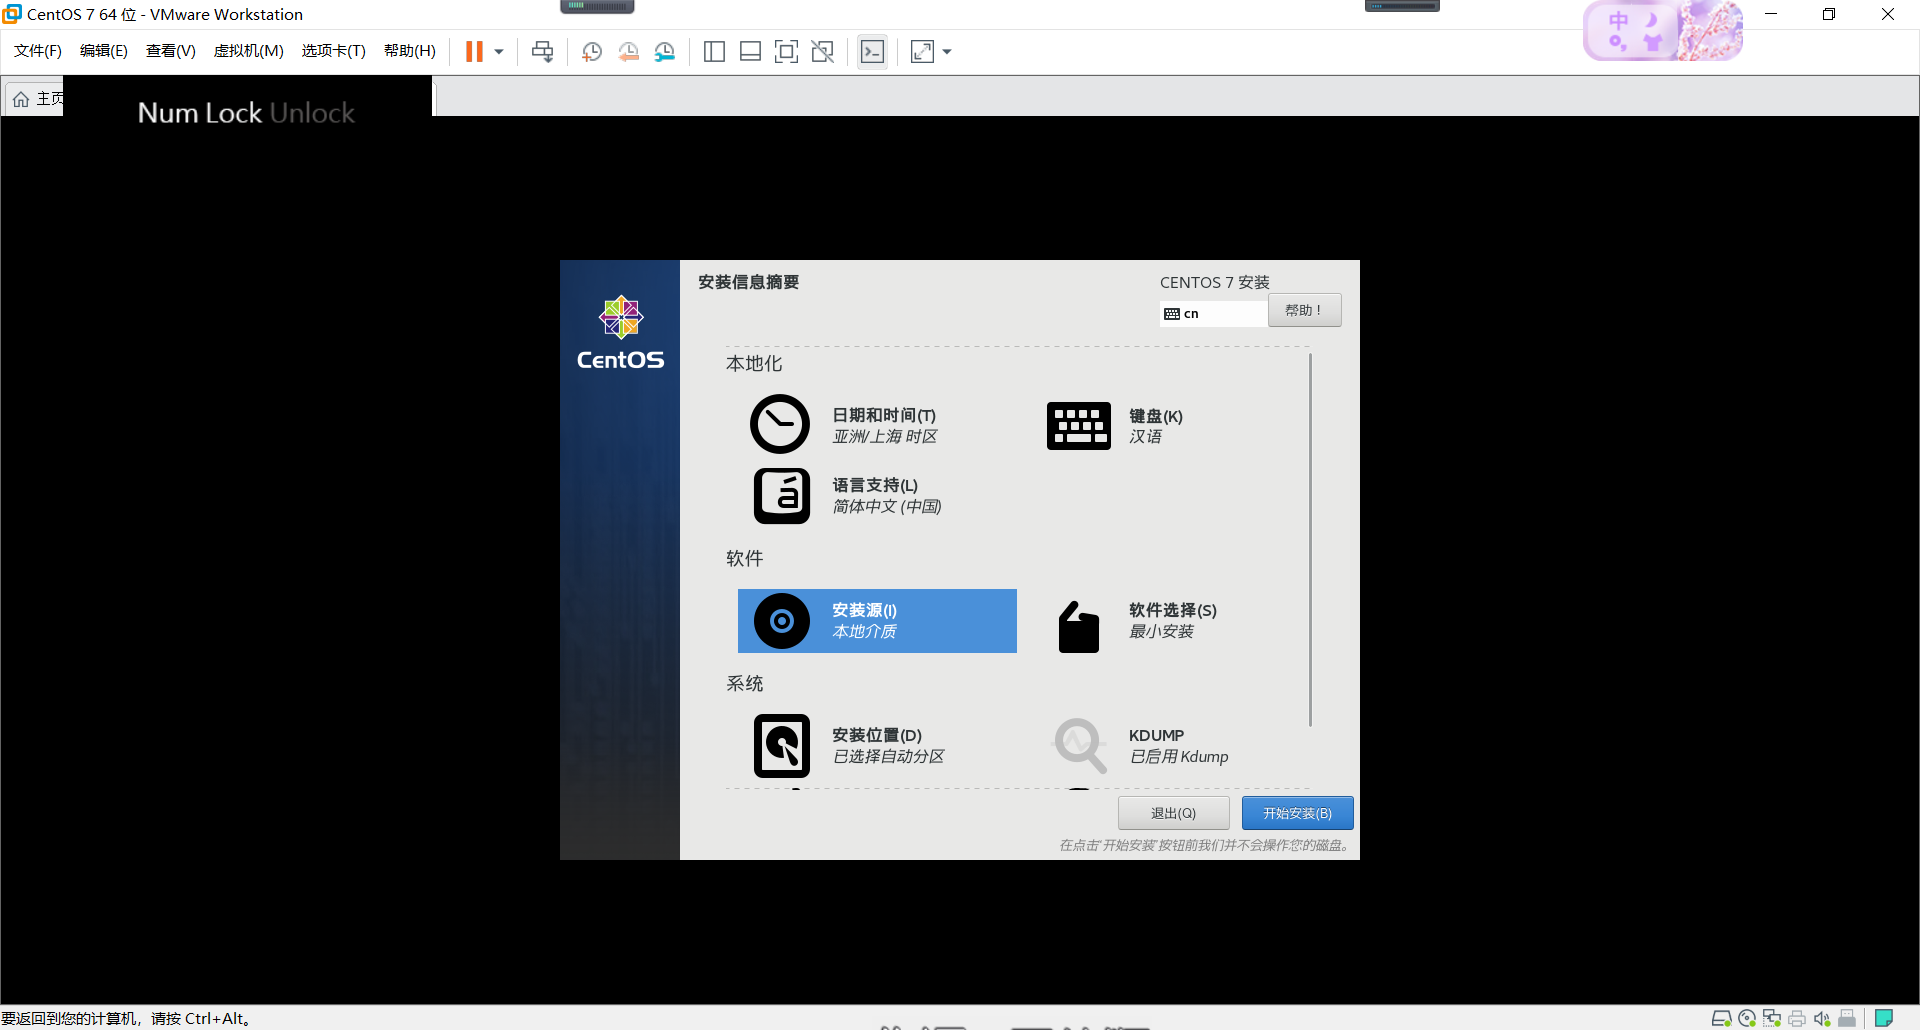Click the 中 input method indicator
Image resolution: width=1920 pixels, height=1030 pixels.
click(x=1618, y=21)
